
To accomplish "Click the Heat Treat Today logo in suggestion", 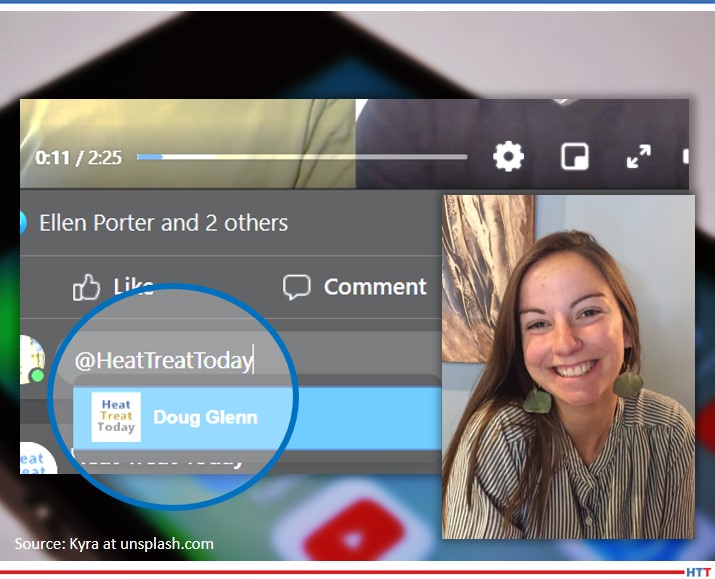I will pyautogui.click(x=115, y=416).
